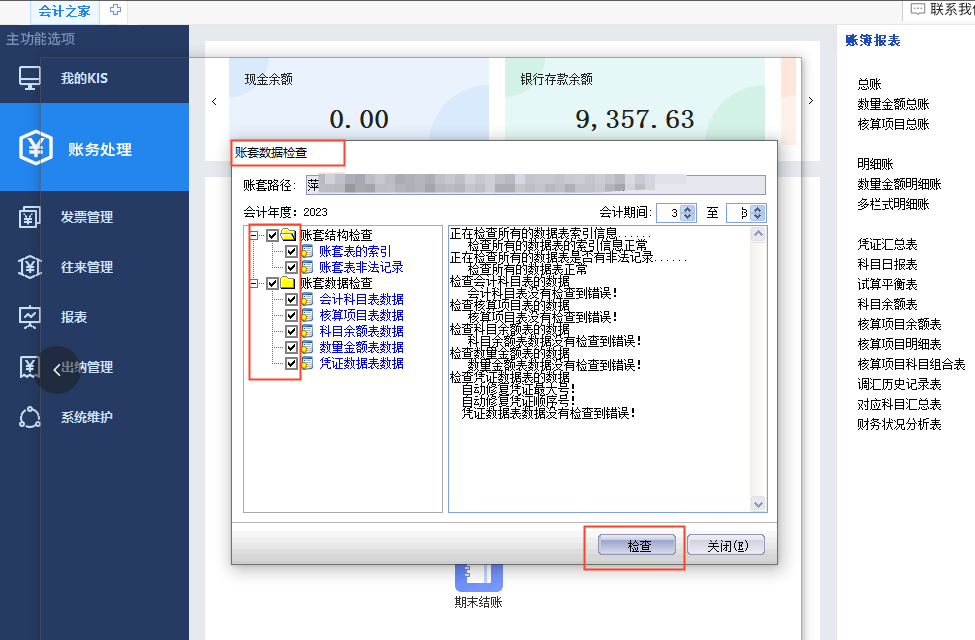
Task: Switch to the 会计之家 tab
Action: tap(65, 10)
